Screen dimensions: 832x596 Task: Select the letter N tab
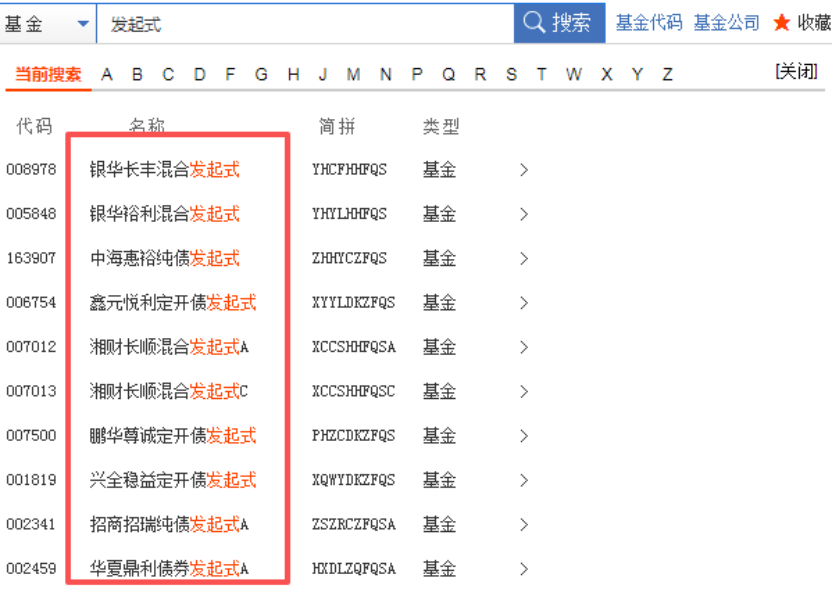click(x=386, y=74)
